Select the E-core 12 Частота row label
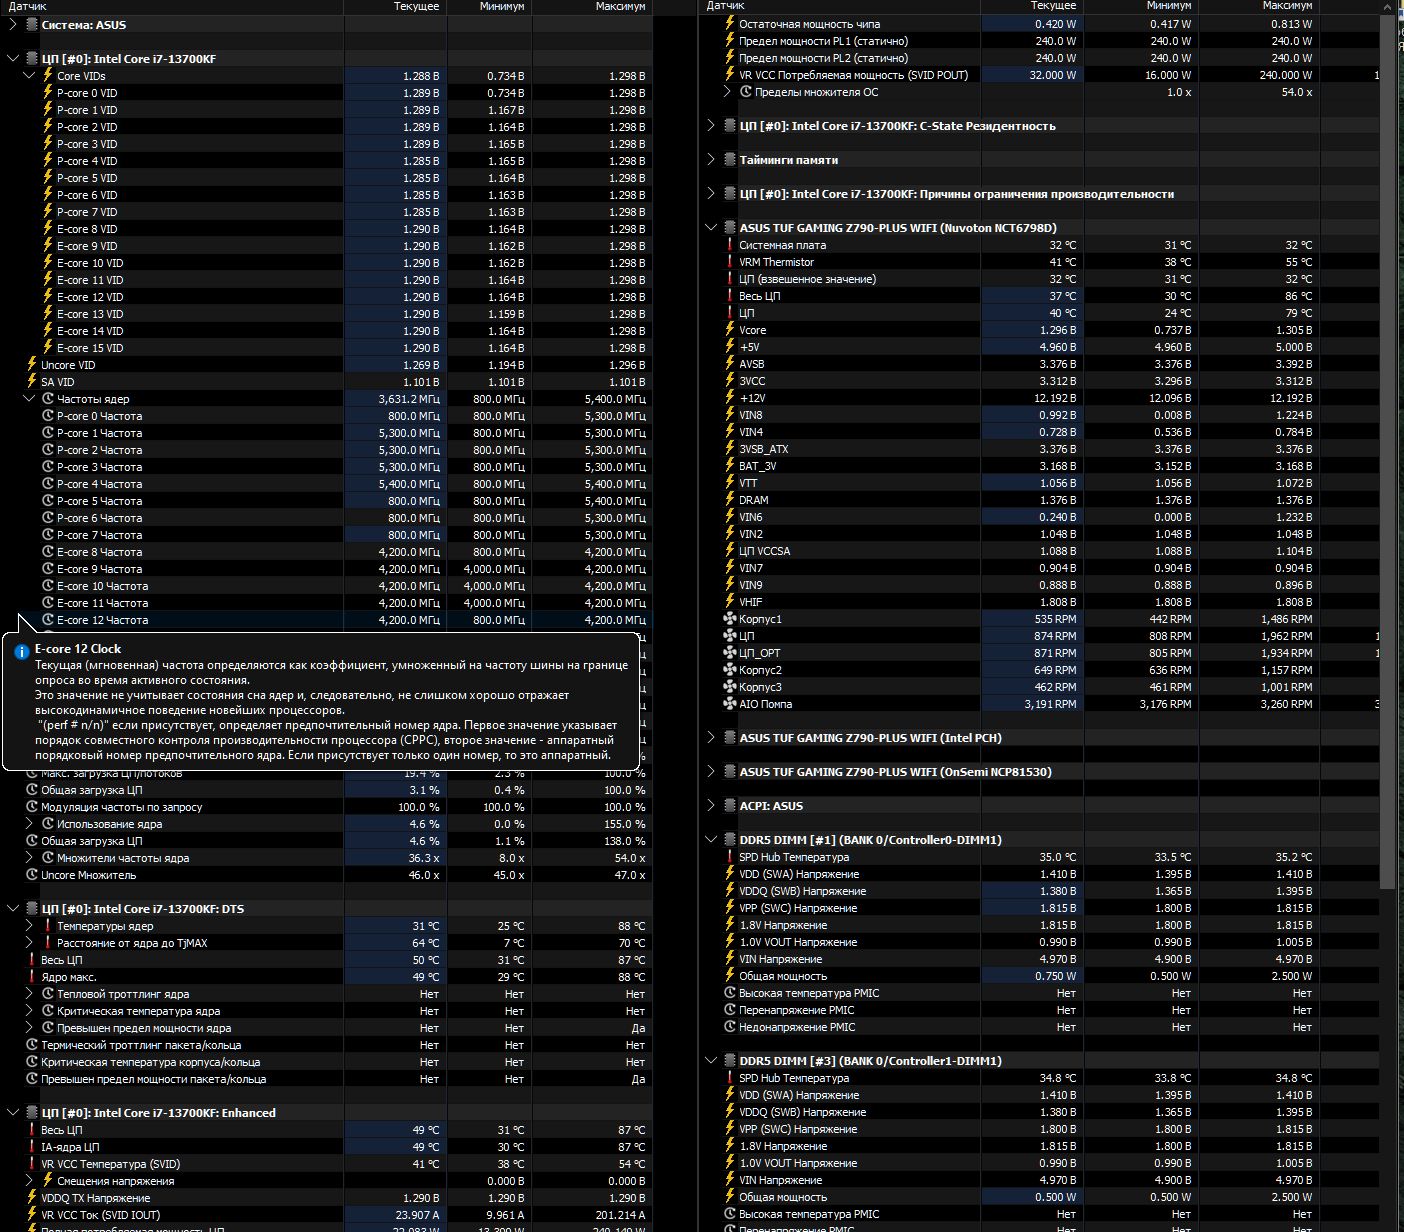1404x1232 pixels. [x=102, y=620]
